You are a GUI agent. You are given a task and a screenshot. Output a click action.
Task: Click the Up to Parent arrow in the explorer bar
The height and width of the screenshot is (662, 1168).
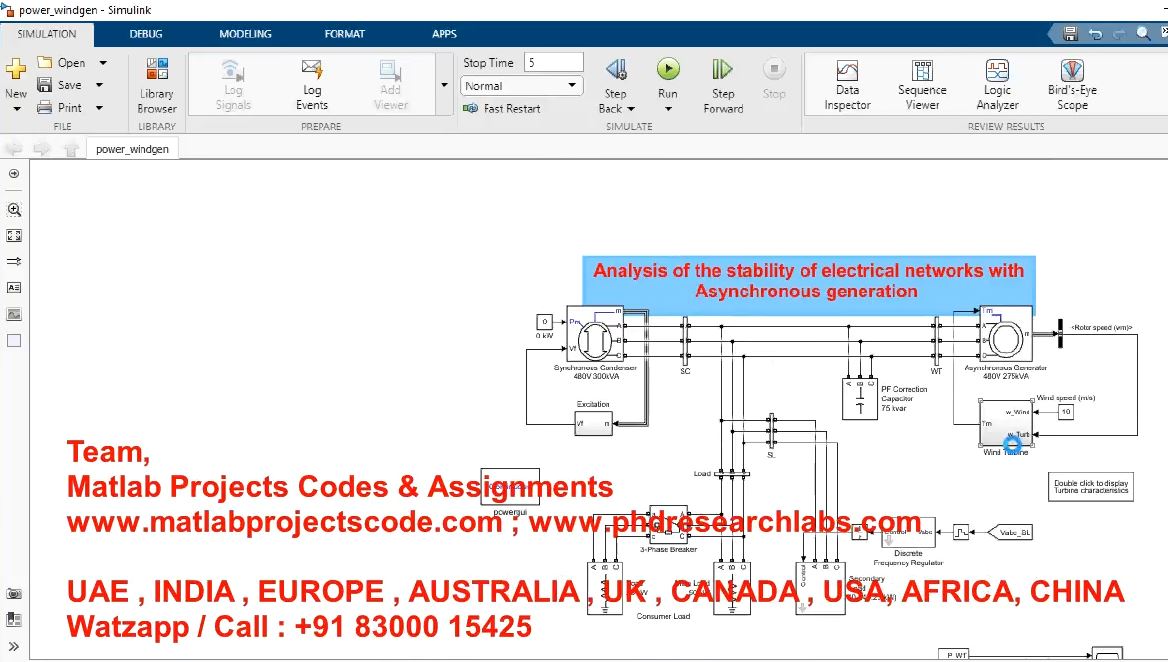pos(71,149)
